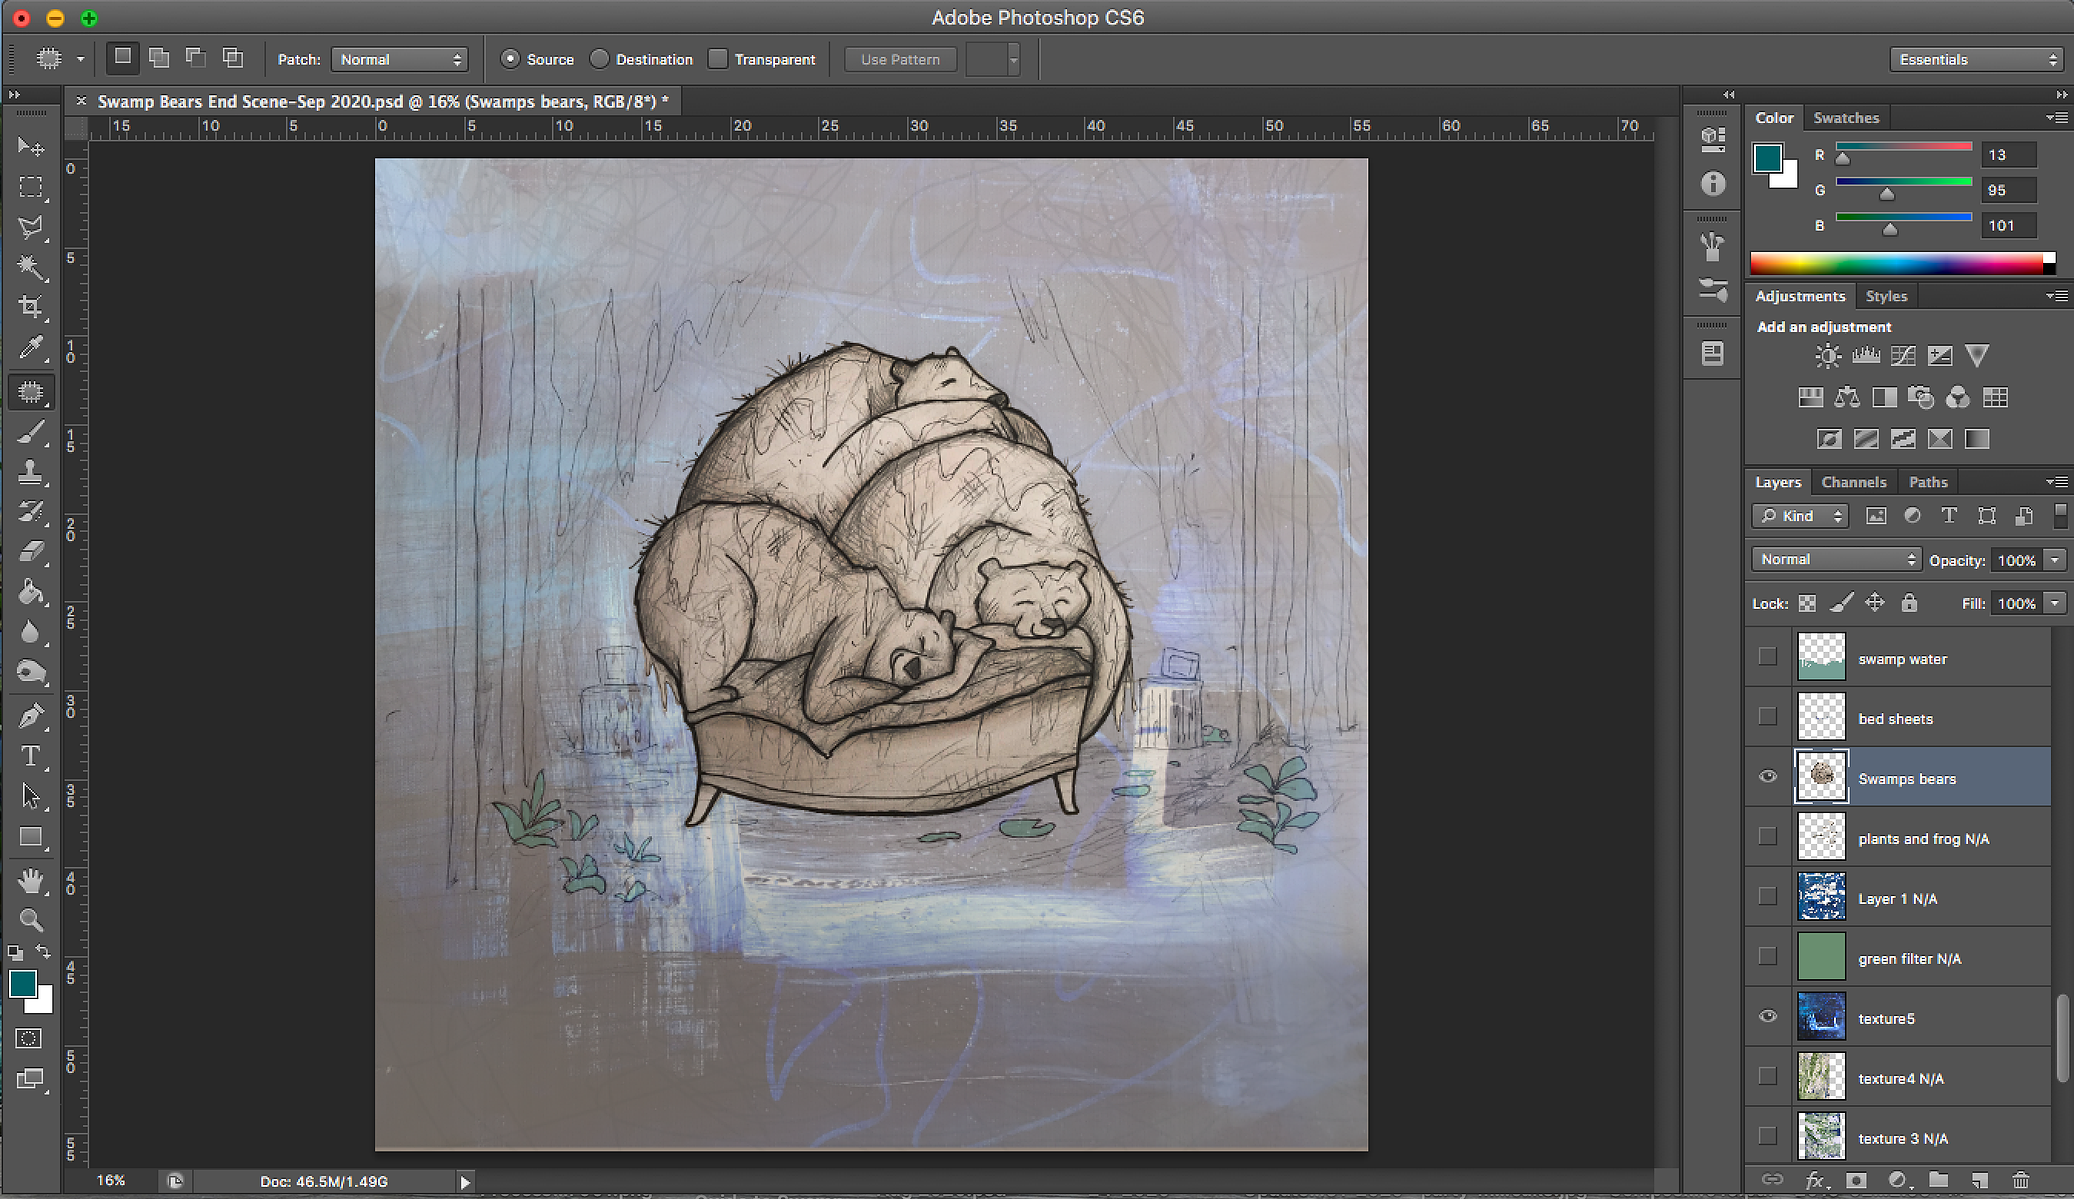This screenshot has width=2074, height=1199.
Task: Show the plants and frog N/A layer
Action: pos(1768,837)
